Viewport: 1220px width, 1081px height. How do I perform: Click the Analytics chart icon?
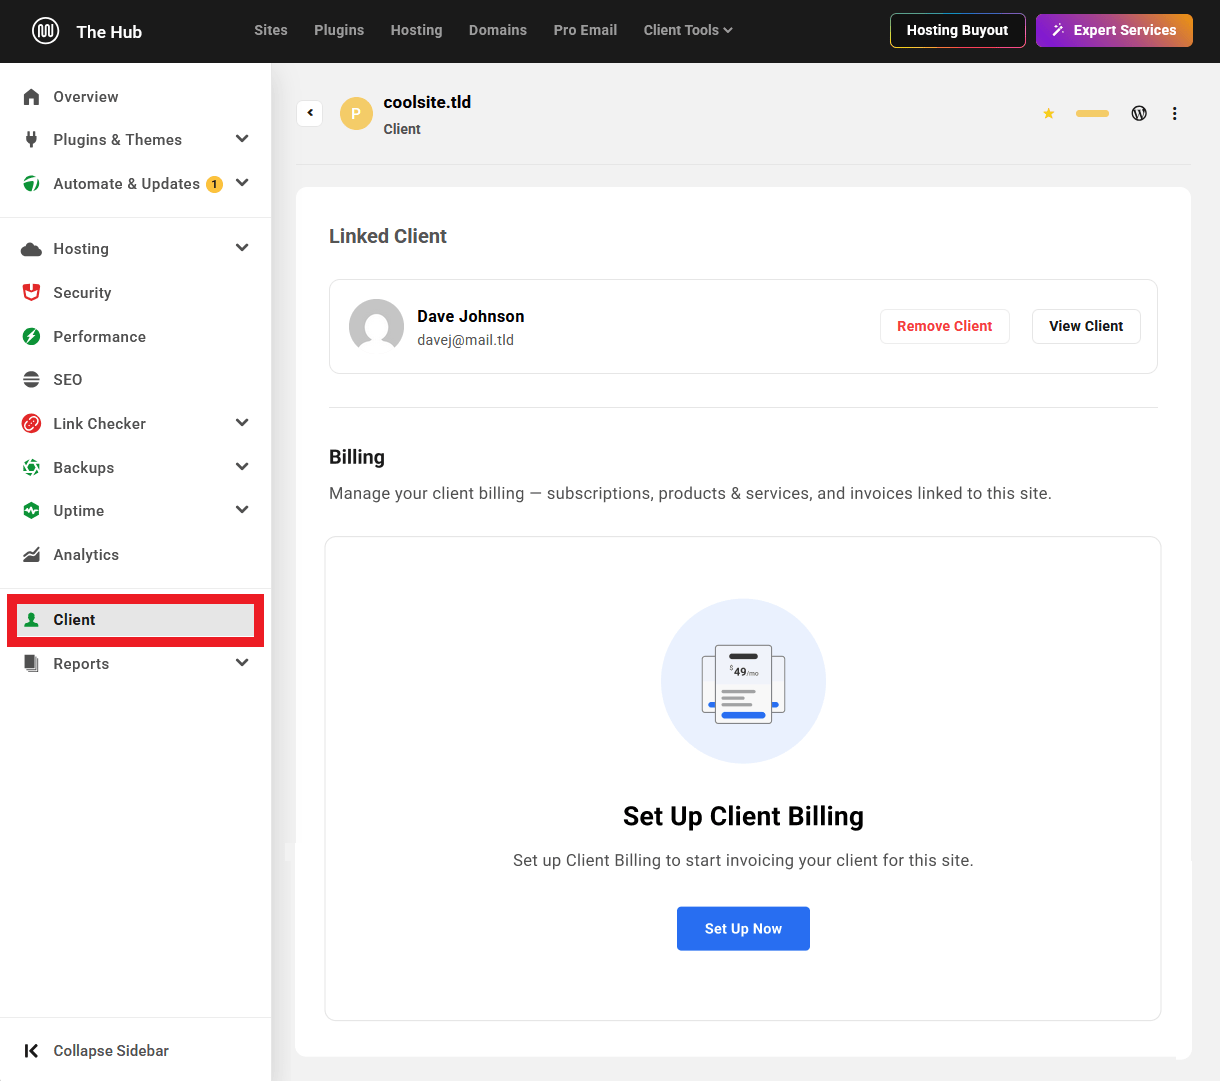click(31, 555)
